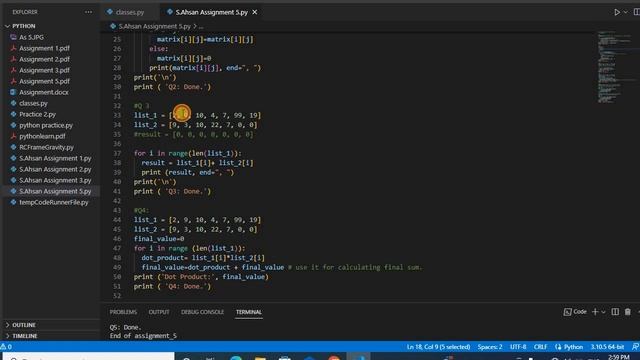Select S.Ahsan Assignment 5.py in explorer
This screenshot has height=360, width=640.
[55, 191]
